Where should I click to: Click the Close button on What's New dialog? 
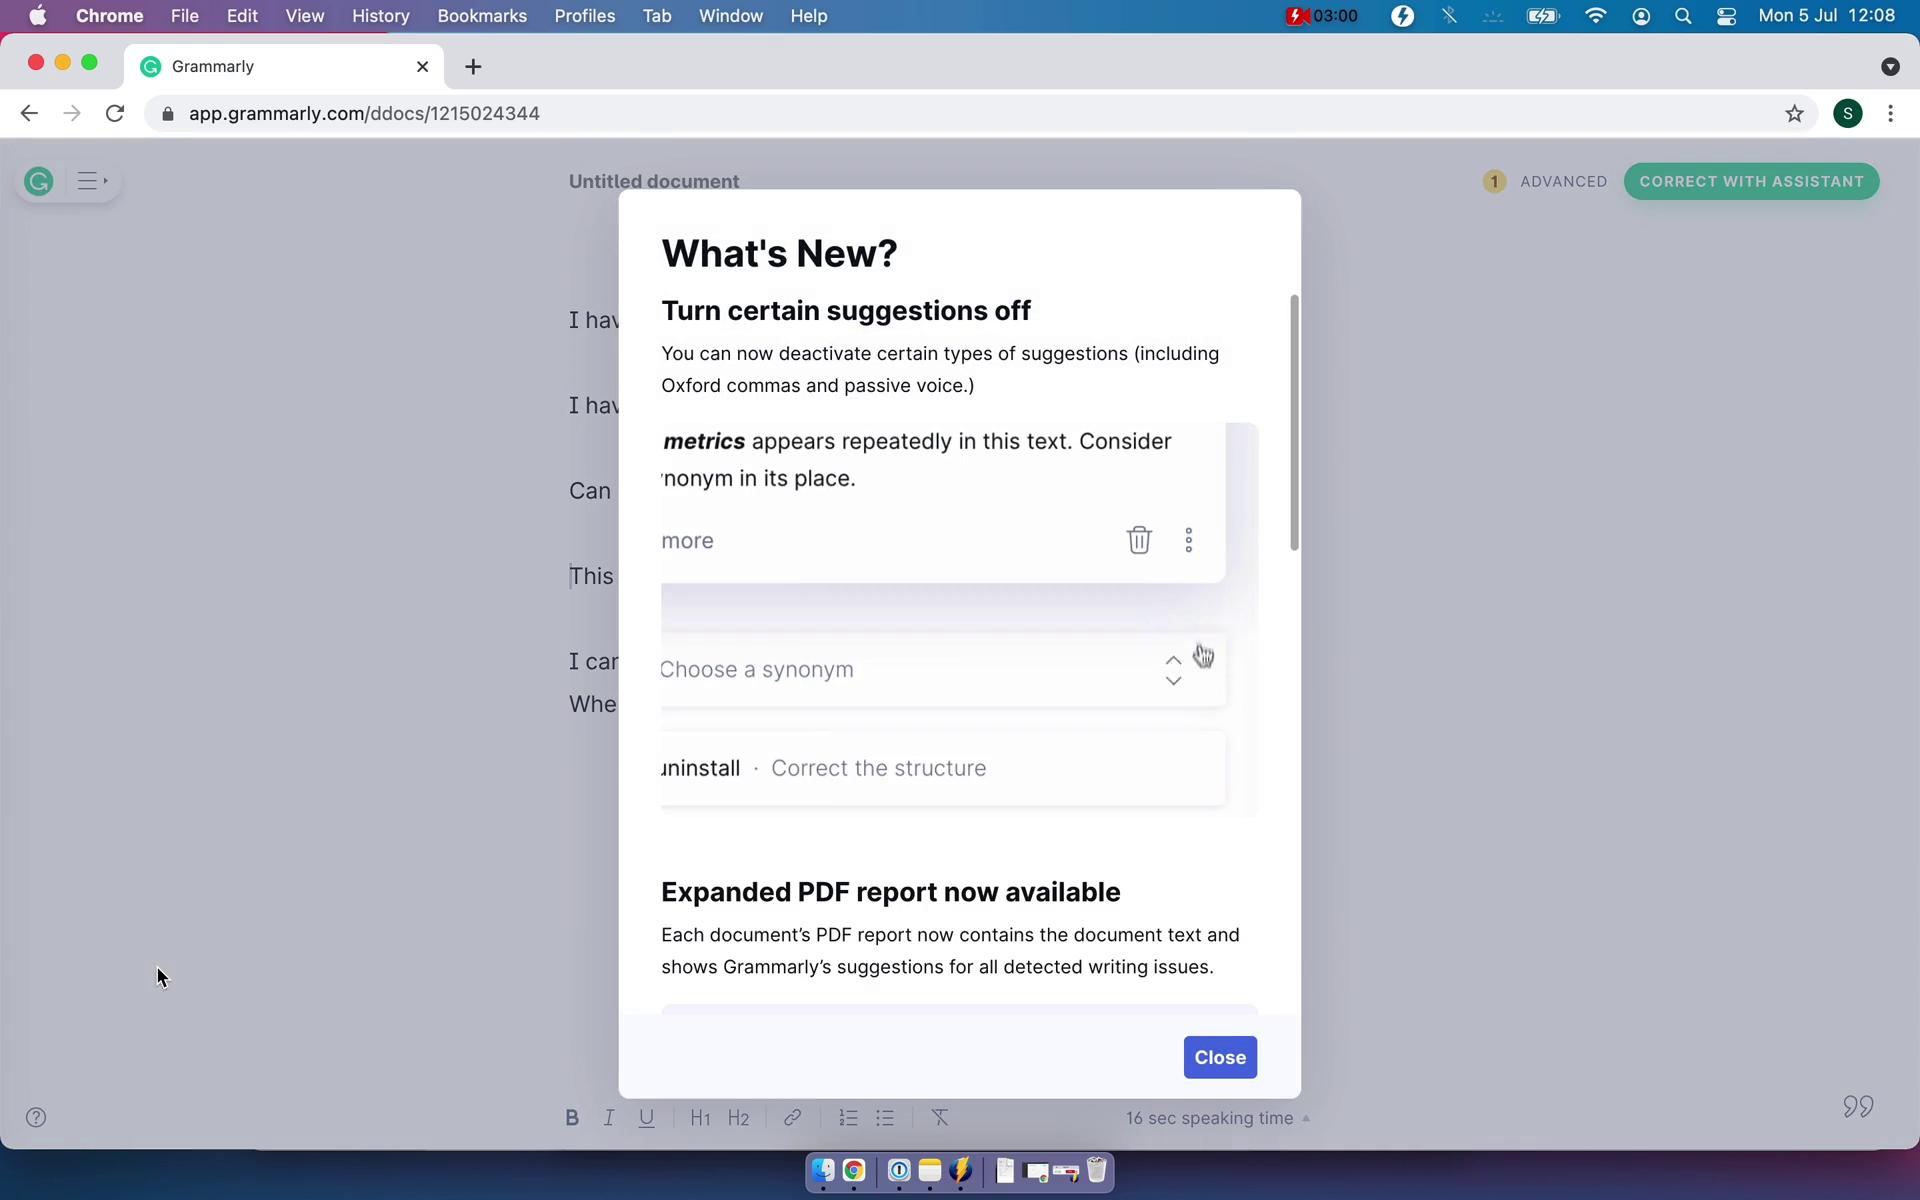tap(1221, 1056)
